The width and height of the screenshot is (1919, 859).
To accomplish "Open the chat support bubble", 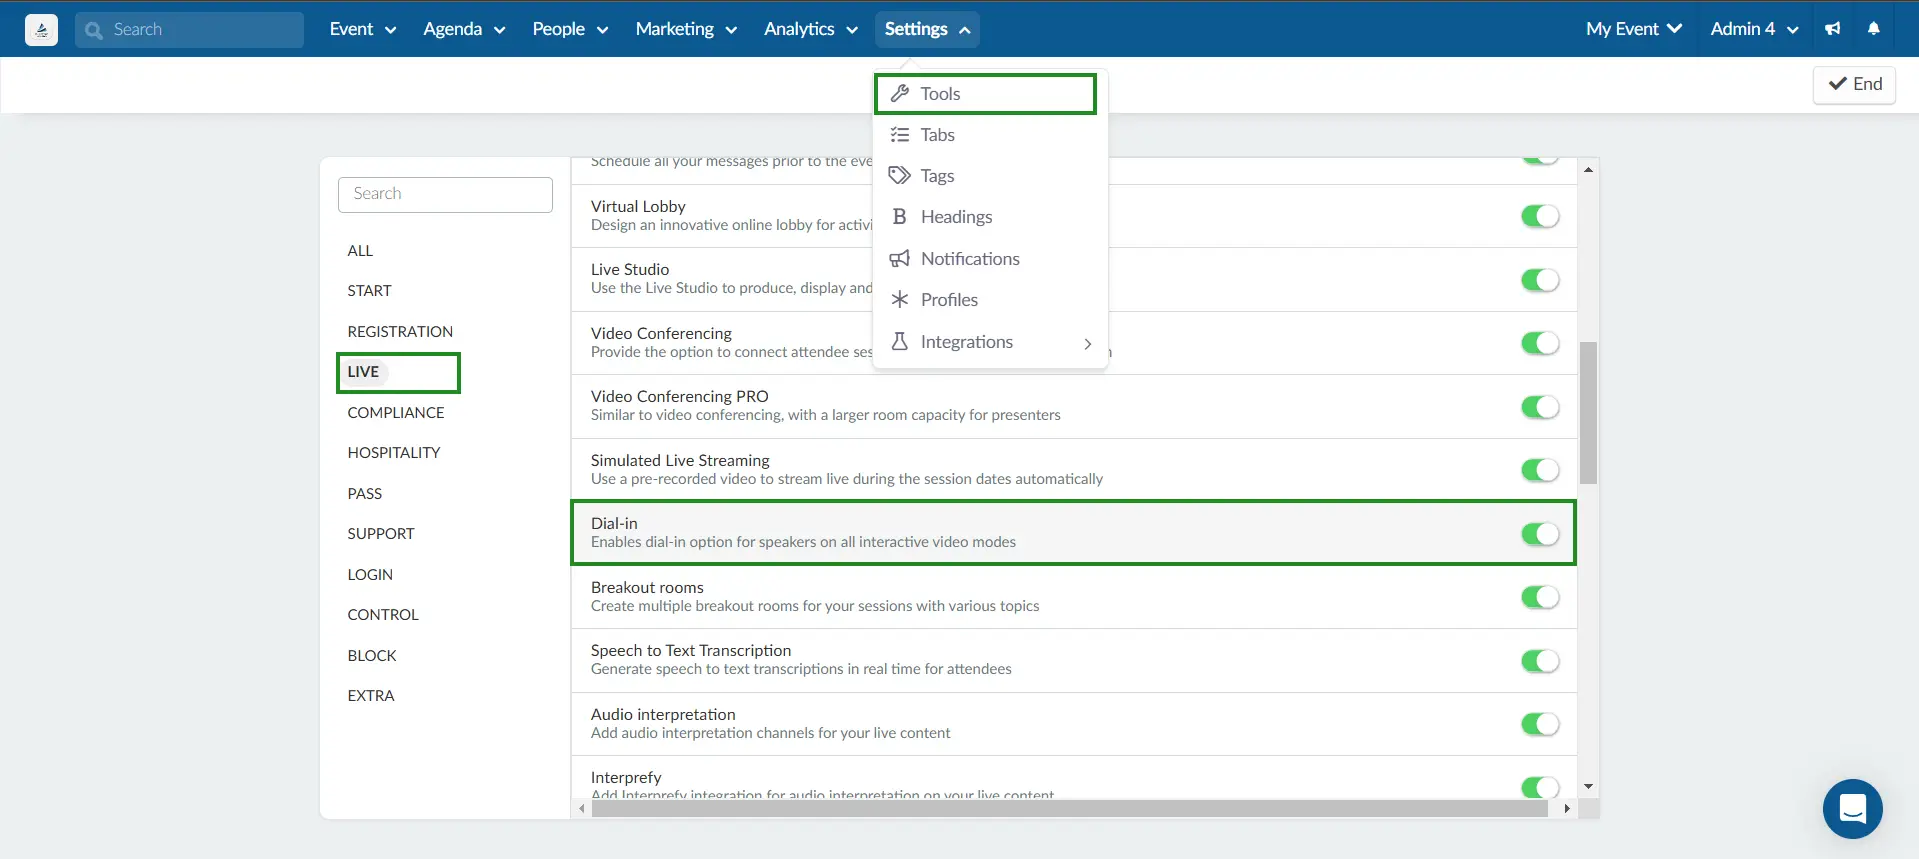I will pos(1852,808).
